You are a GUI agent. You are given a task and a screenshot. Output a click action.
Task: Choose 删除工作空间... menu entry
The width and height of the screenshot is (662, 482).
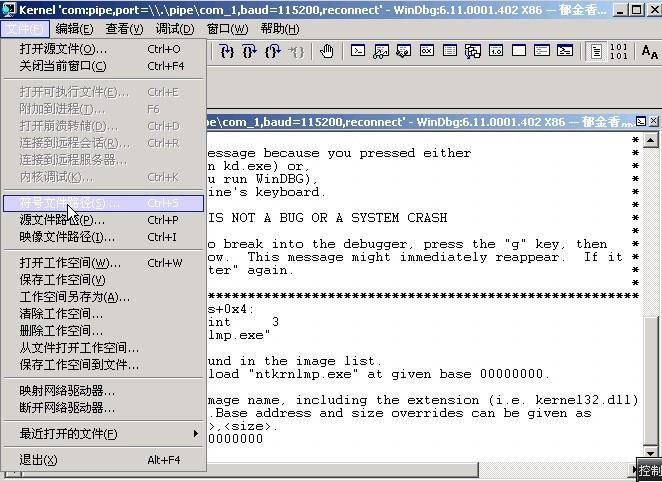103,331
